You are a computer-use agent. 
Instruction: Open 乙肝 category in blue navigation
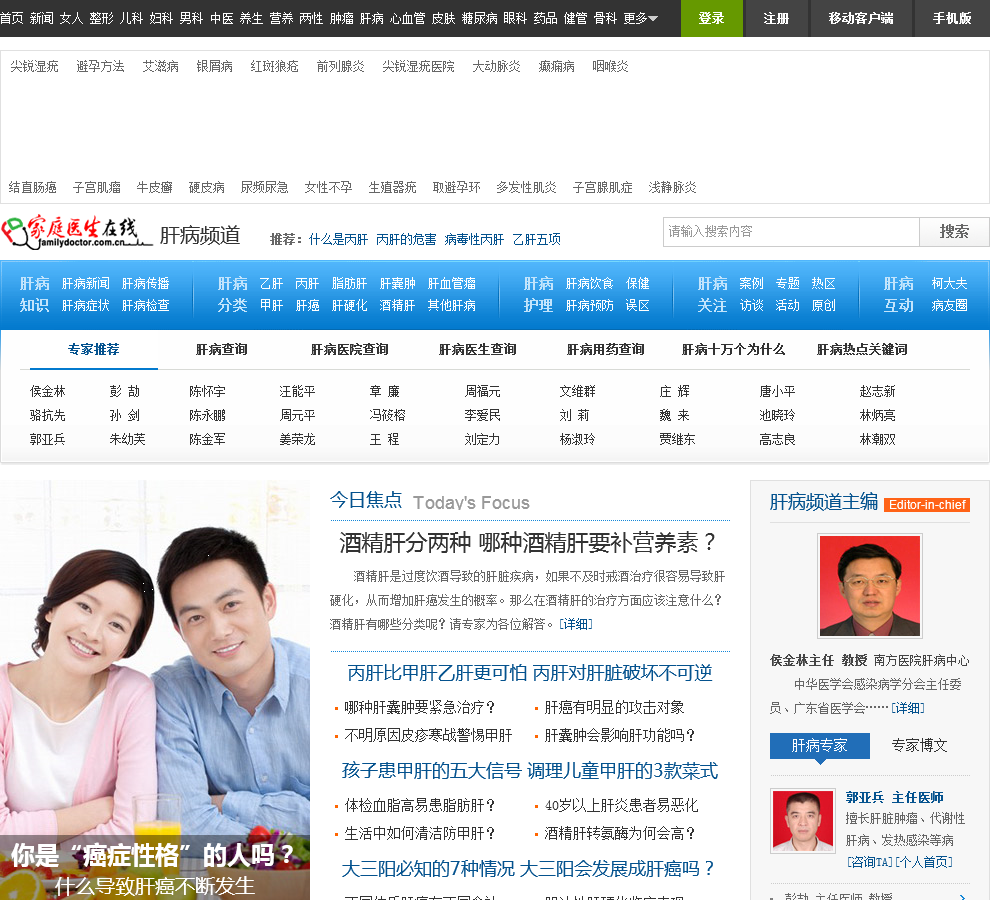[271, 284]
